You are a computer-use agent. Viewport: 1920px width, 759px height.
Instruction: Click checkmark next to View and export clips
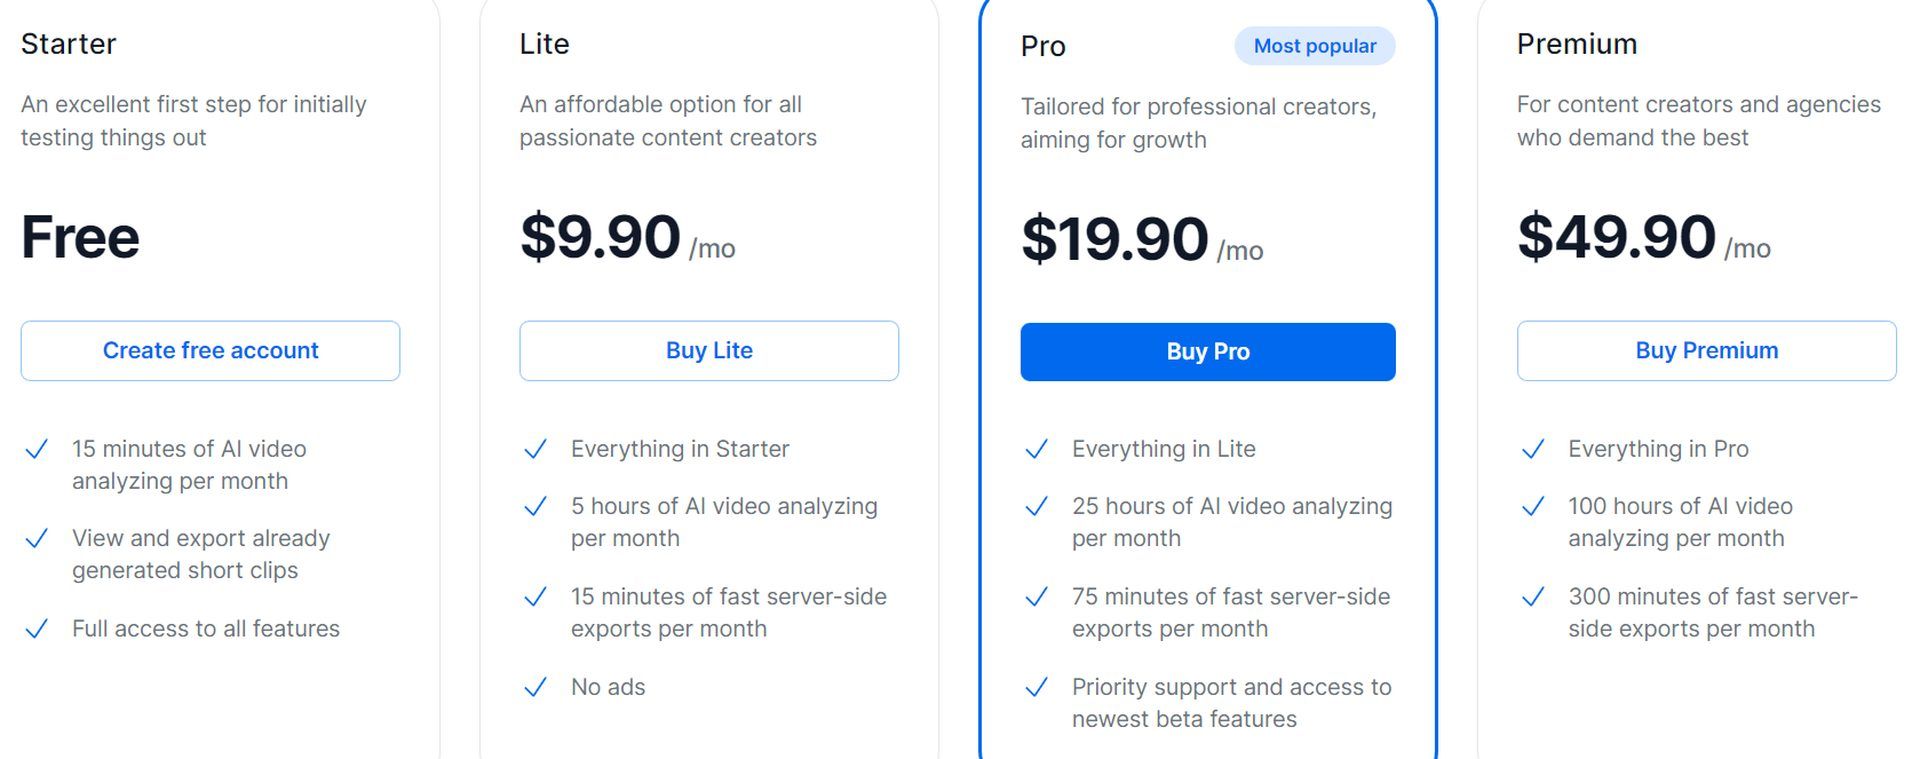pos(36,539)
